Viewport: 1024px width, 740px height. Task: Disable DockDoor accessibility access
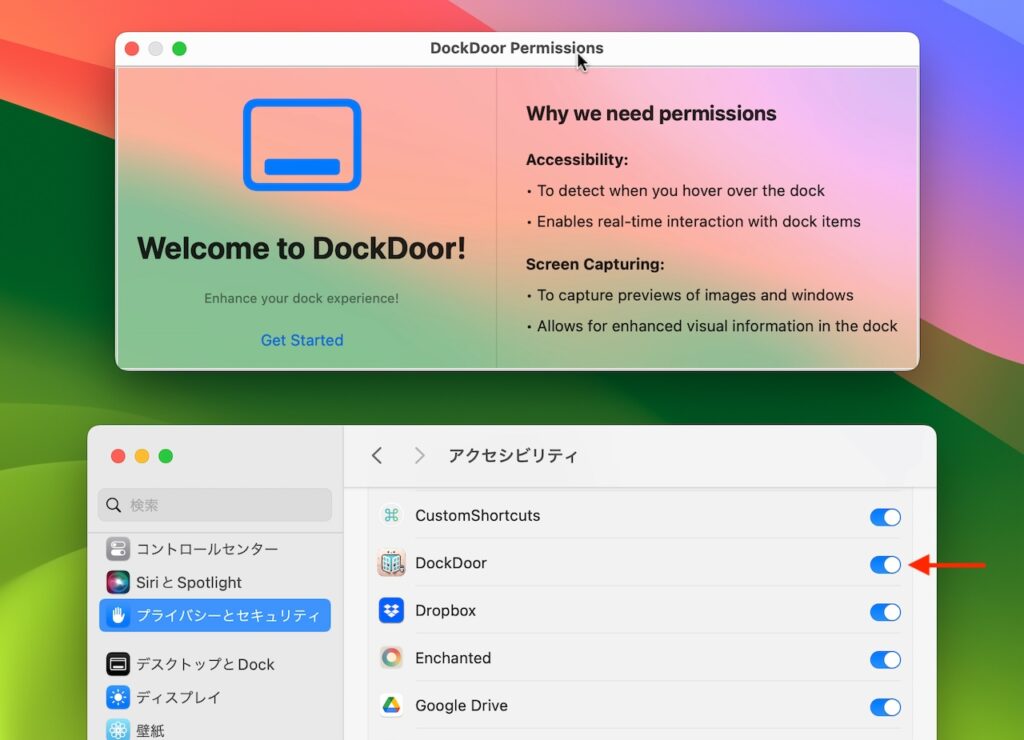pos(885,564)
